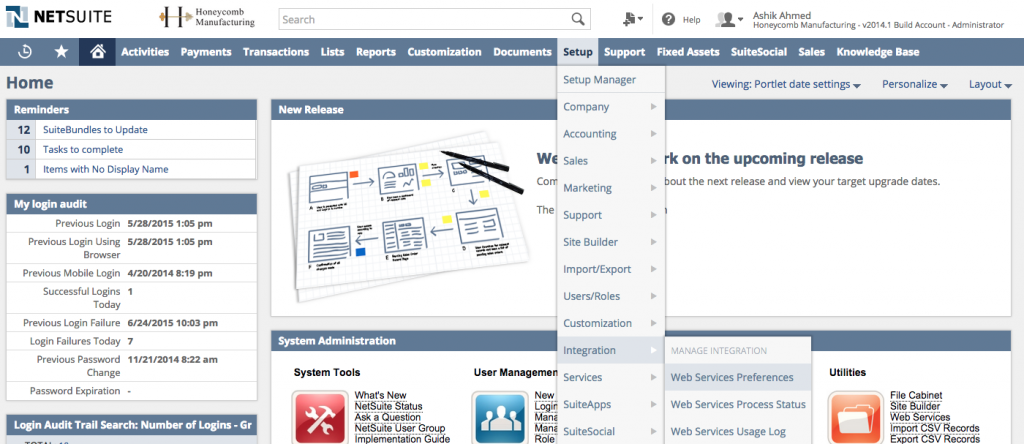This screenshot has height=444, width=1024.
Task: Click the Implementation Guide link
Action: click(402, 439)
